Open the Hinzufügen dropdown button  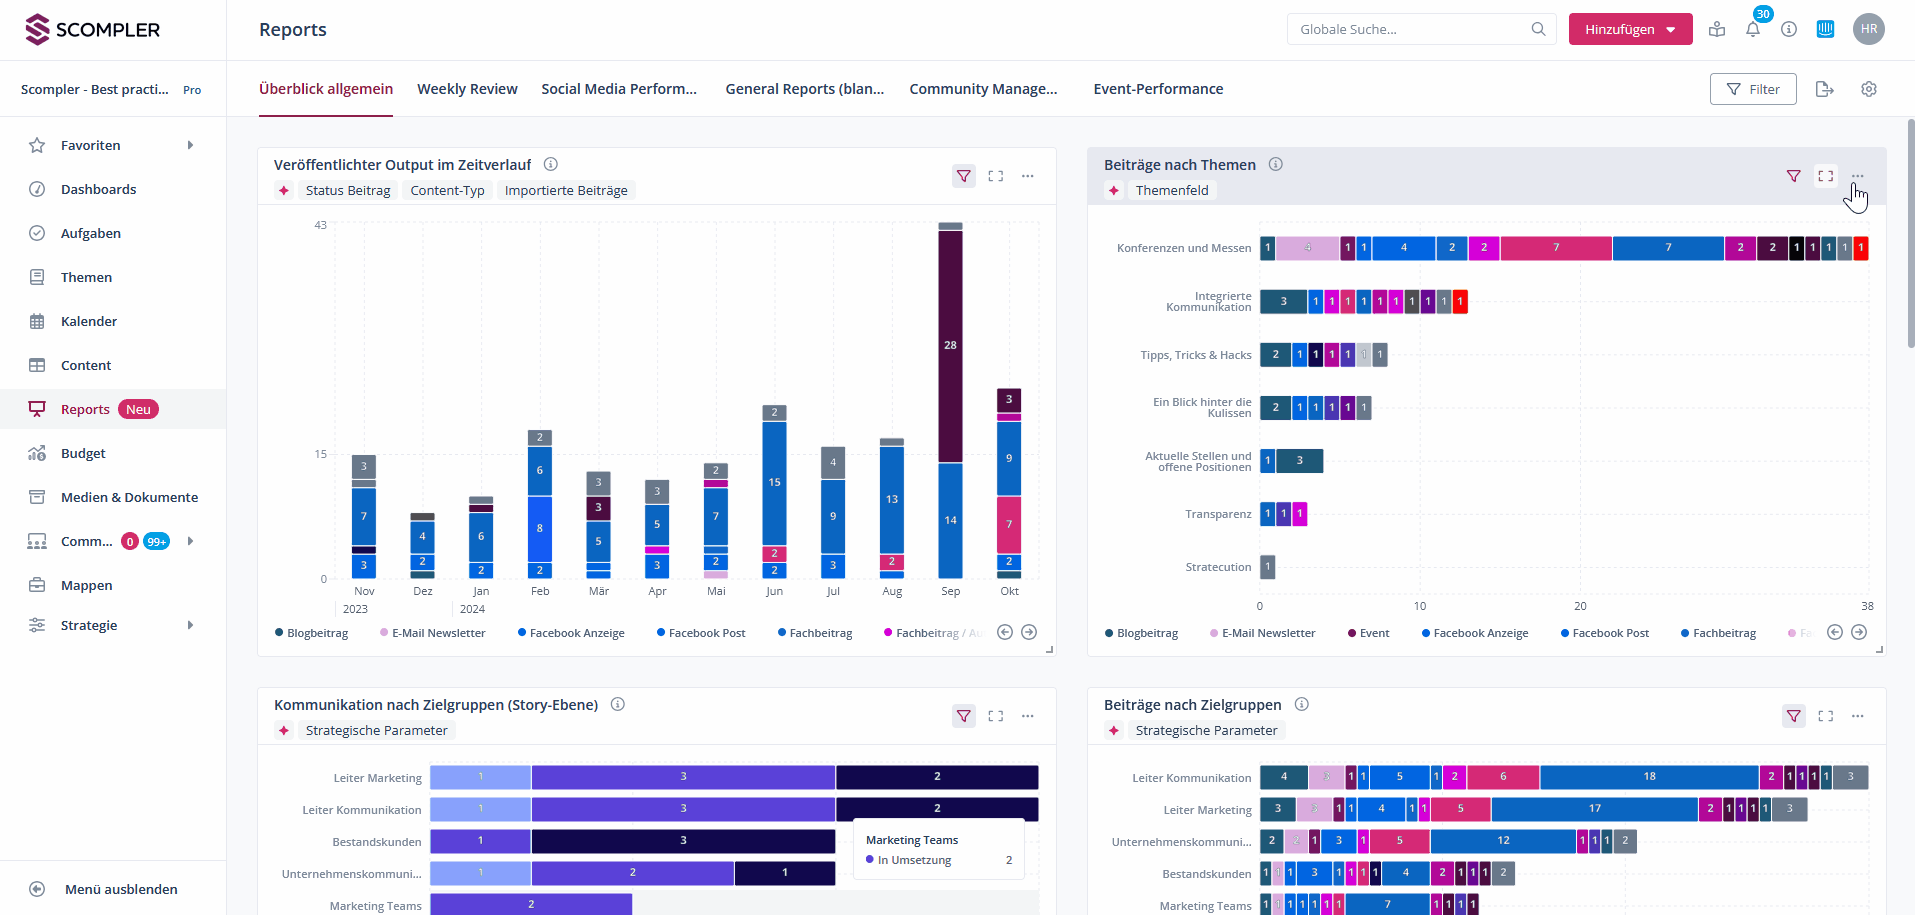pos(1630,30)
